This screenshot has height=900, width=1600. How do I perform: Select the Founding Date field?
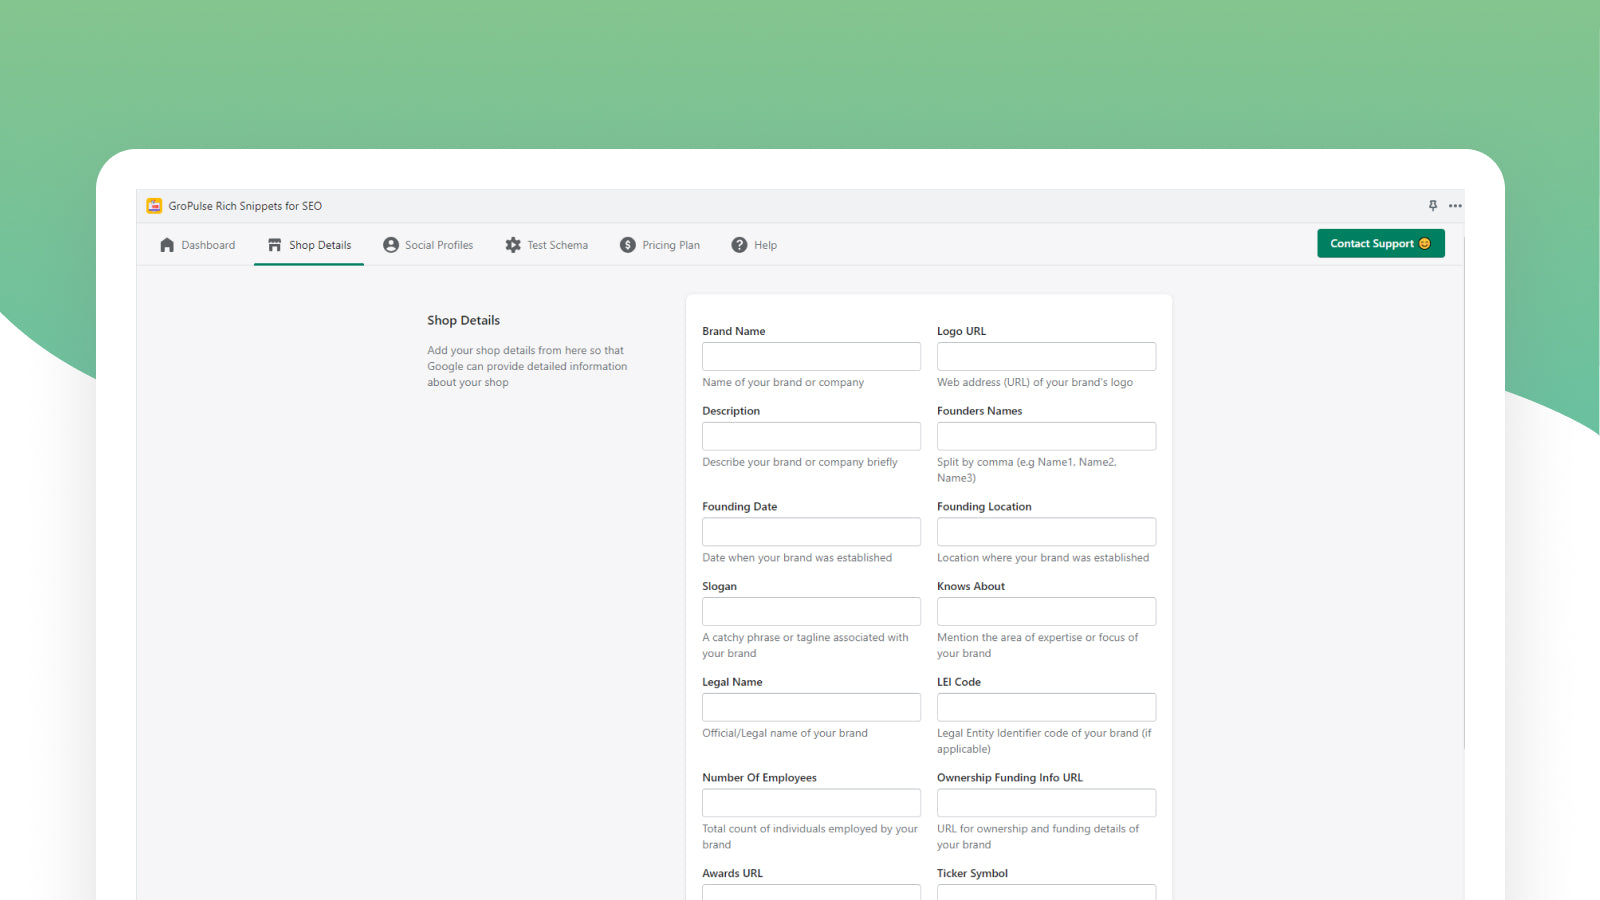[x=811, y=532]
